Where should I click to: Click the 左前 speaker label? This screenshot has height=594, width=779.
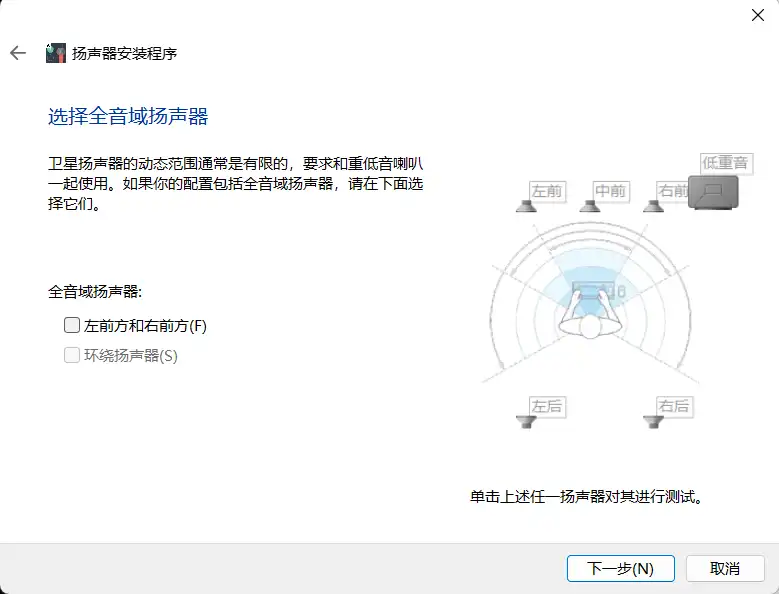pos(547,190)
